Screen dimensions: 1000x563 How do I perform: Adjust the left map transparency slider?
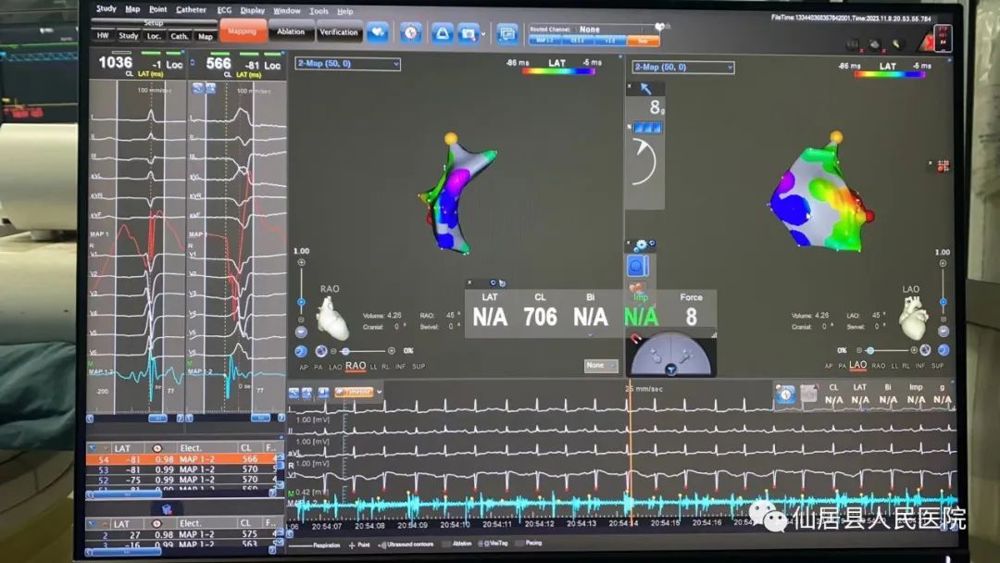[362, 351]
